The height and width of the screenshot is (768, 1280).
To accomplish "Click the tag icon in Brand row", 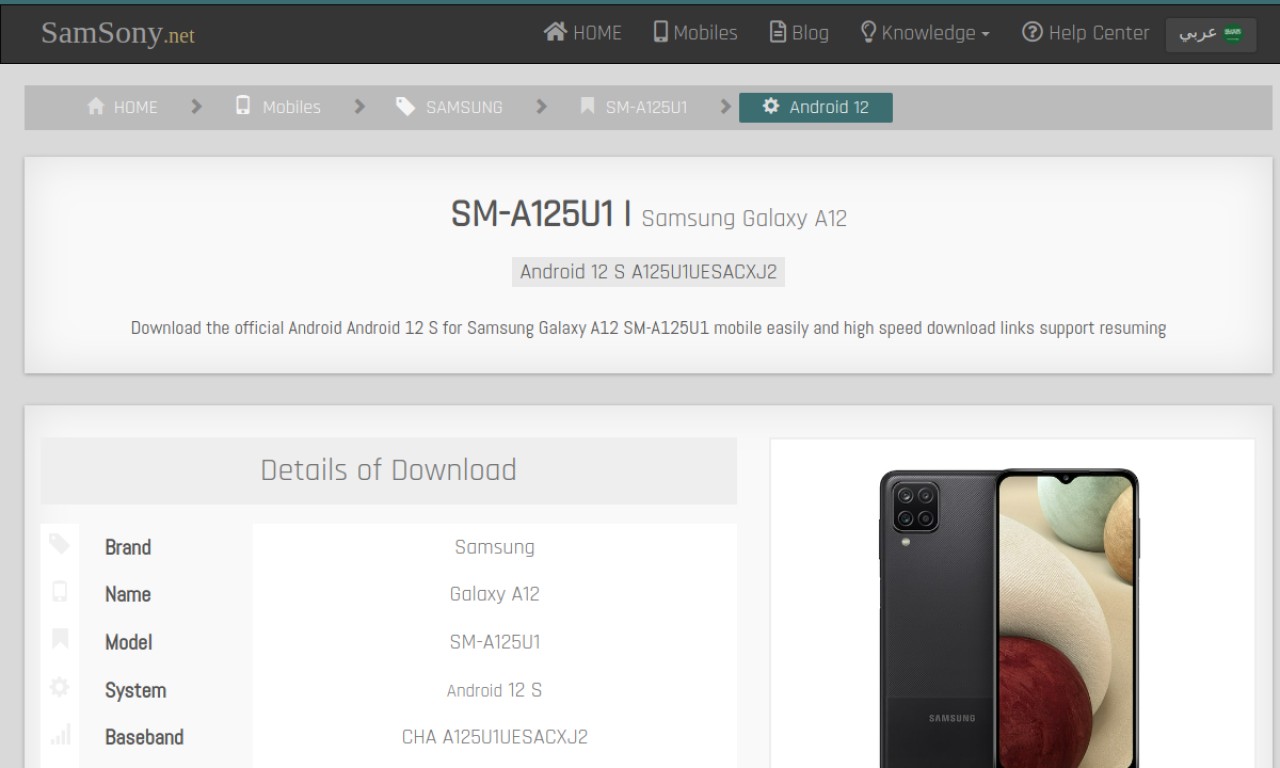I will [59, 543].
